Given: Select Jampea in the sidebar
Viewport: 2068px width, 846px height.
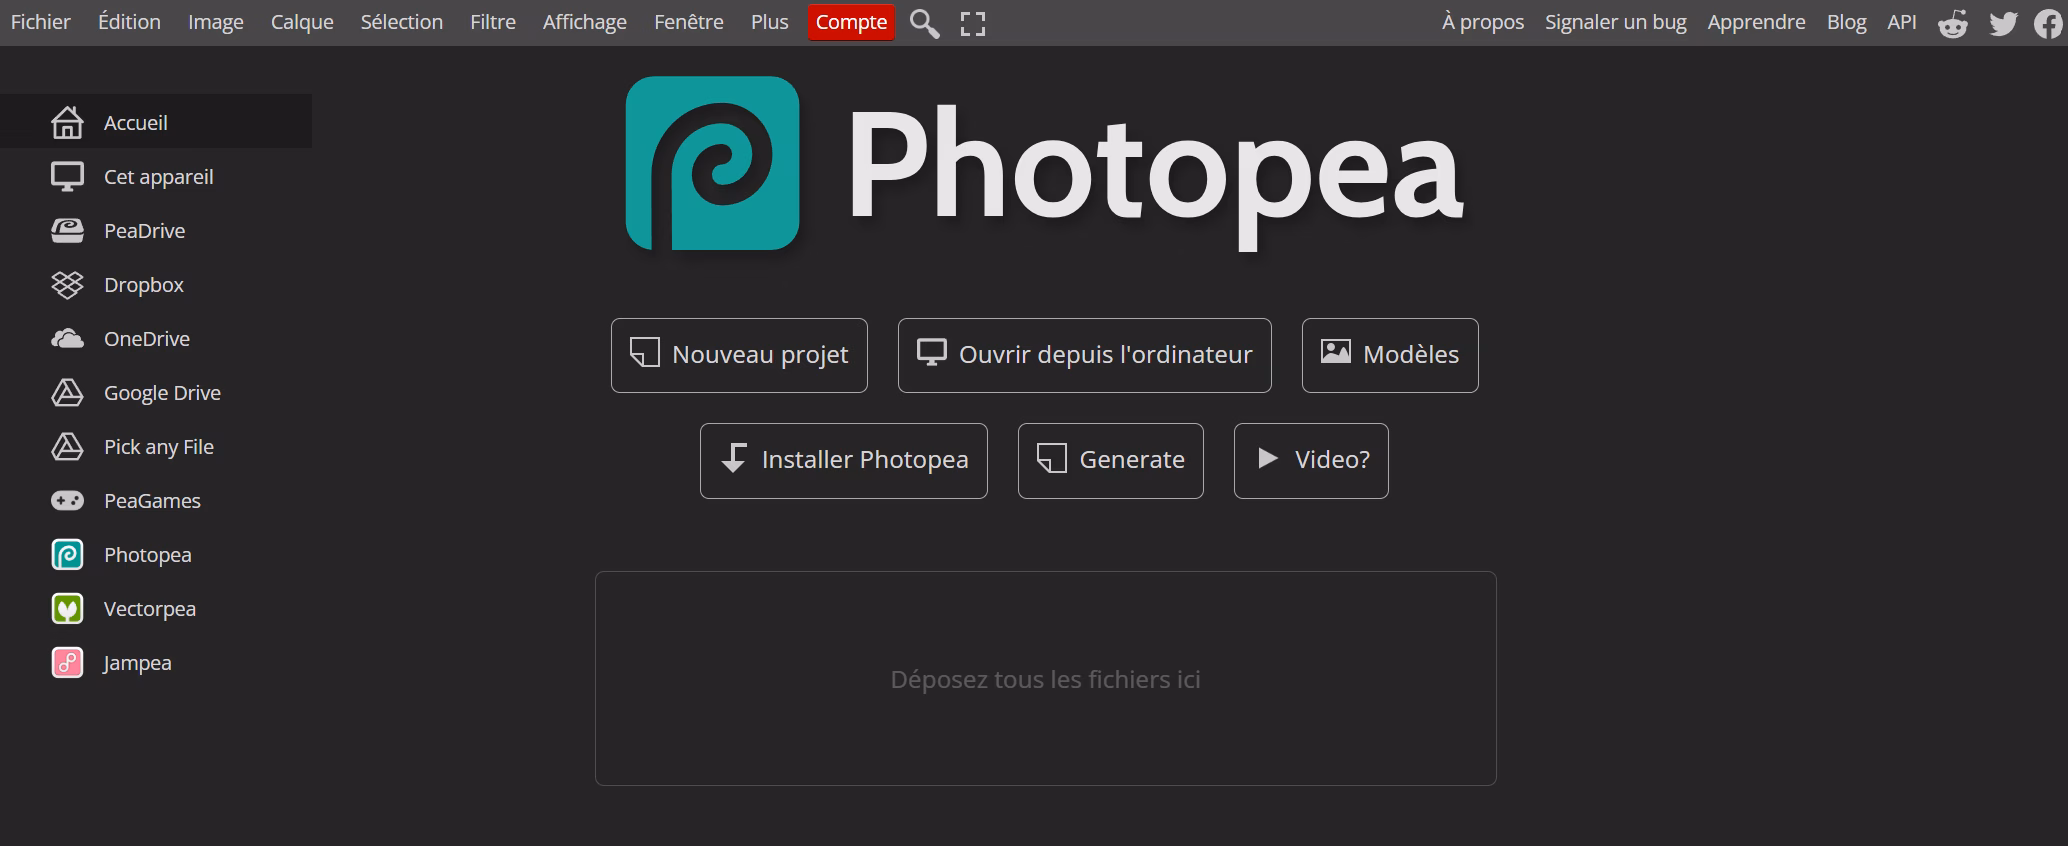Looking at the screenshot, I should point(156,662).
